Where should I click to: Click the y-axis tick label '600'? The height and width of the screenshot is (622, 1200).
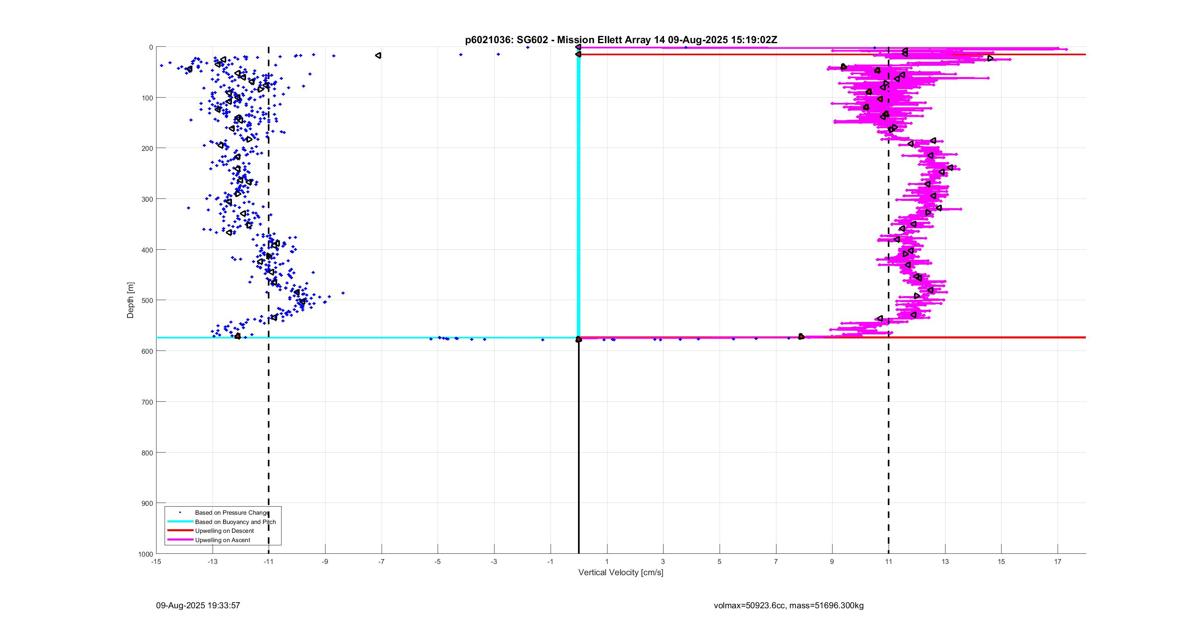(146, 351)
